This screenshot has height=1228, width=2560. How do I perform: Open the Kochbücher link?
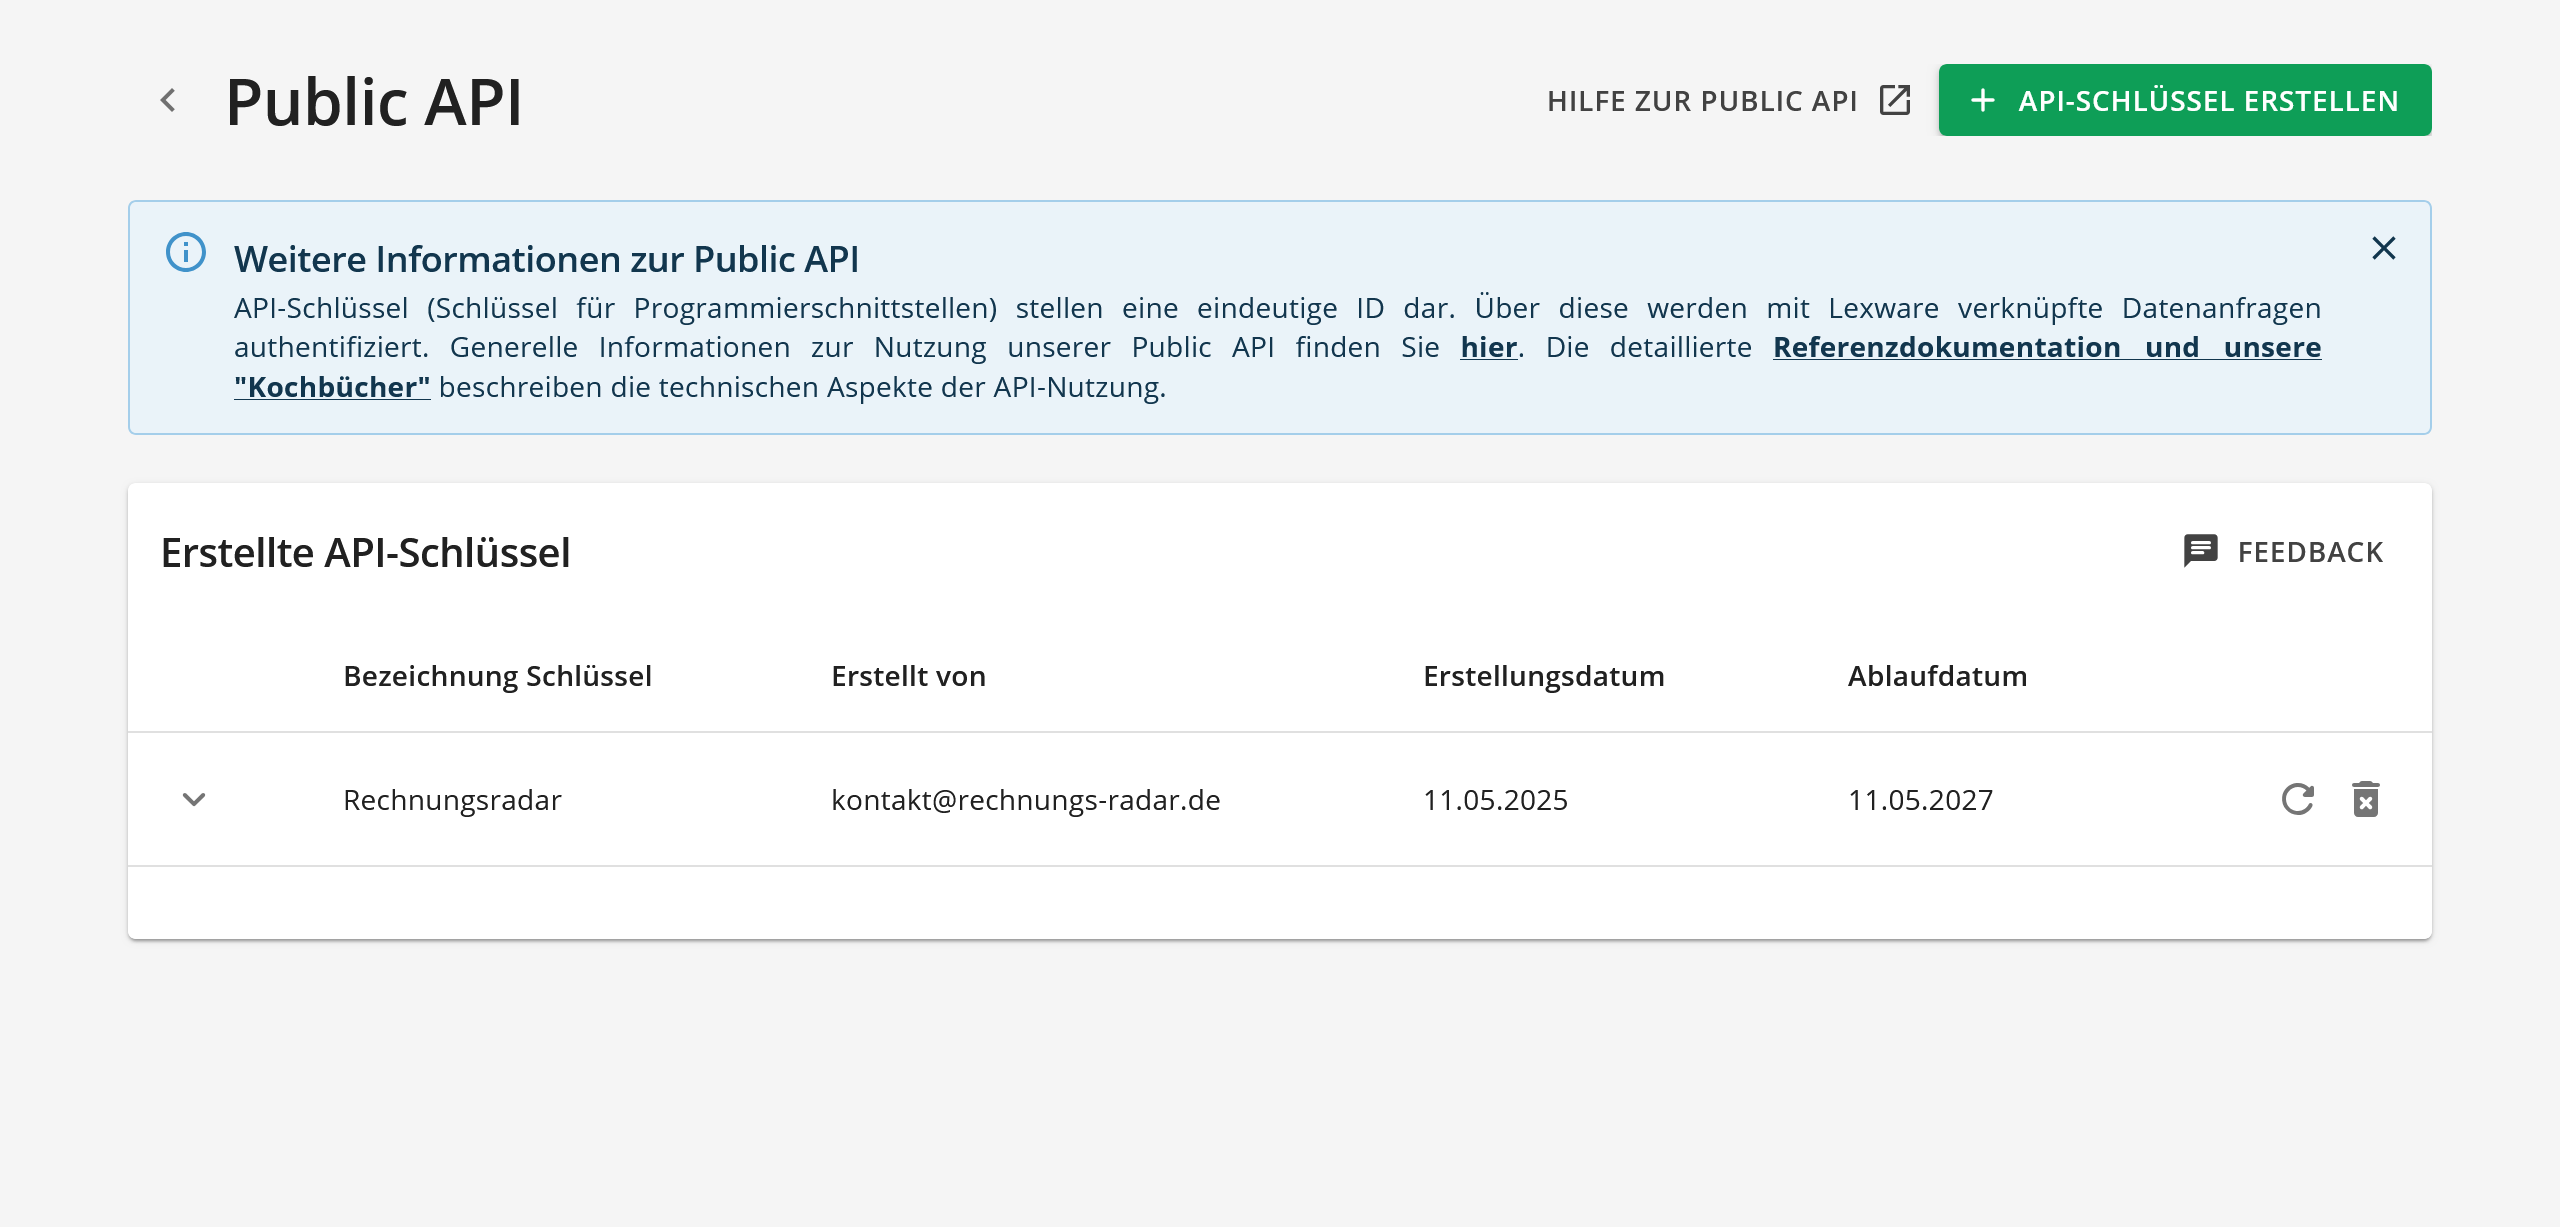pyautogui.click(x=333, y=386)
